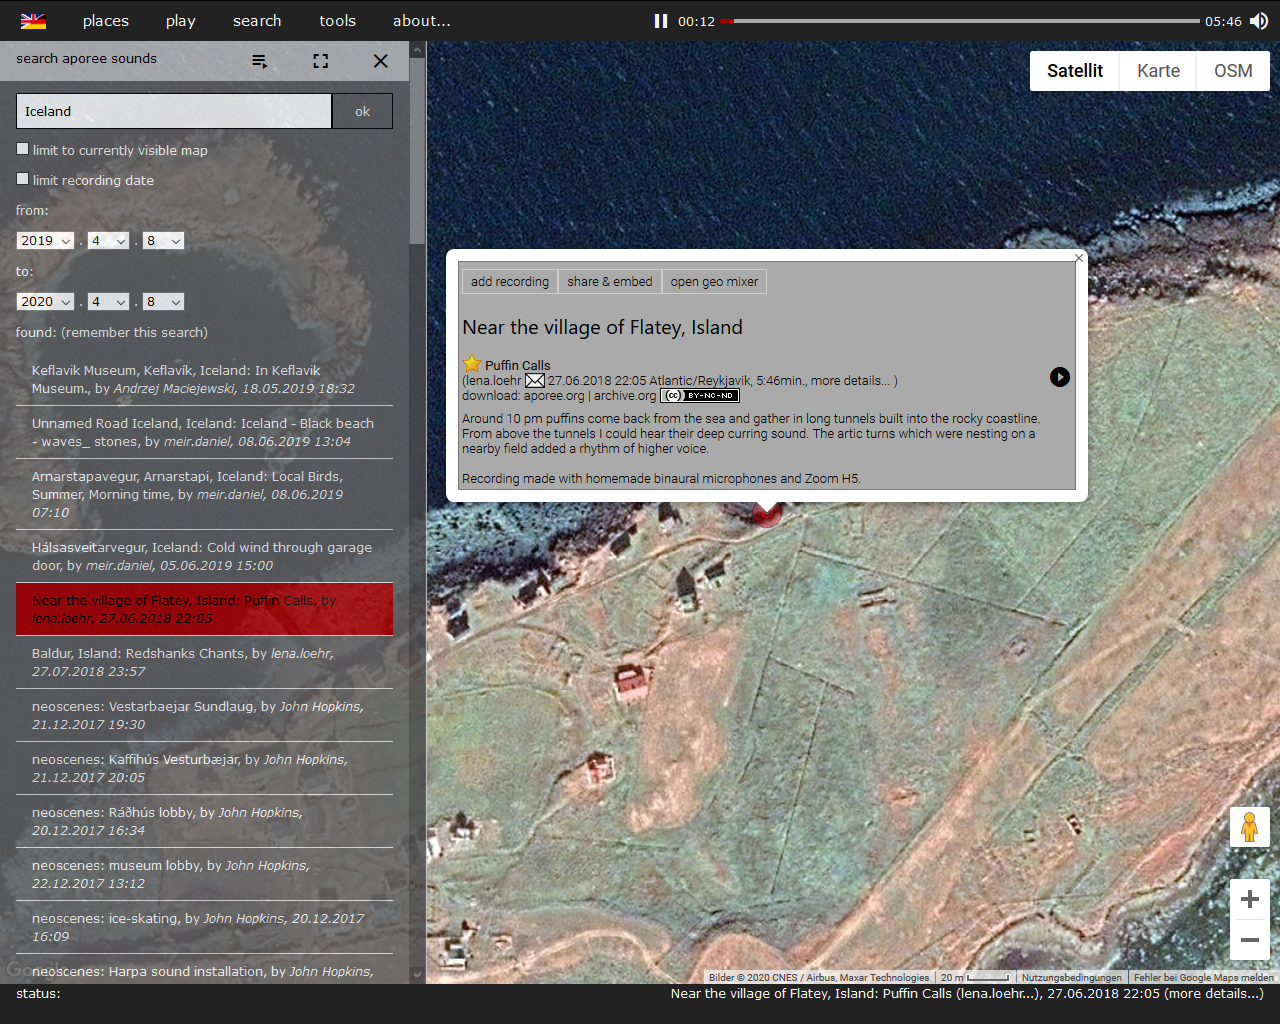The width and height of the screenshot is (1280, 1024).
Task: Open the places menu
Action: [105, 21]
